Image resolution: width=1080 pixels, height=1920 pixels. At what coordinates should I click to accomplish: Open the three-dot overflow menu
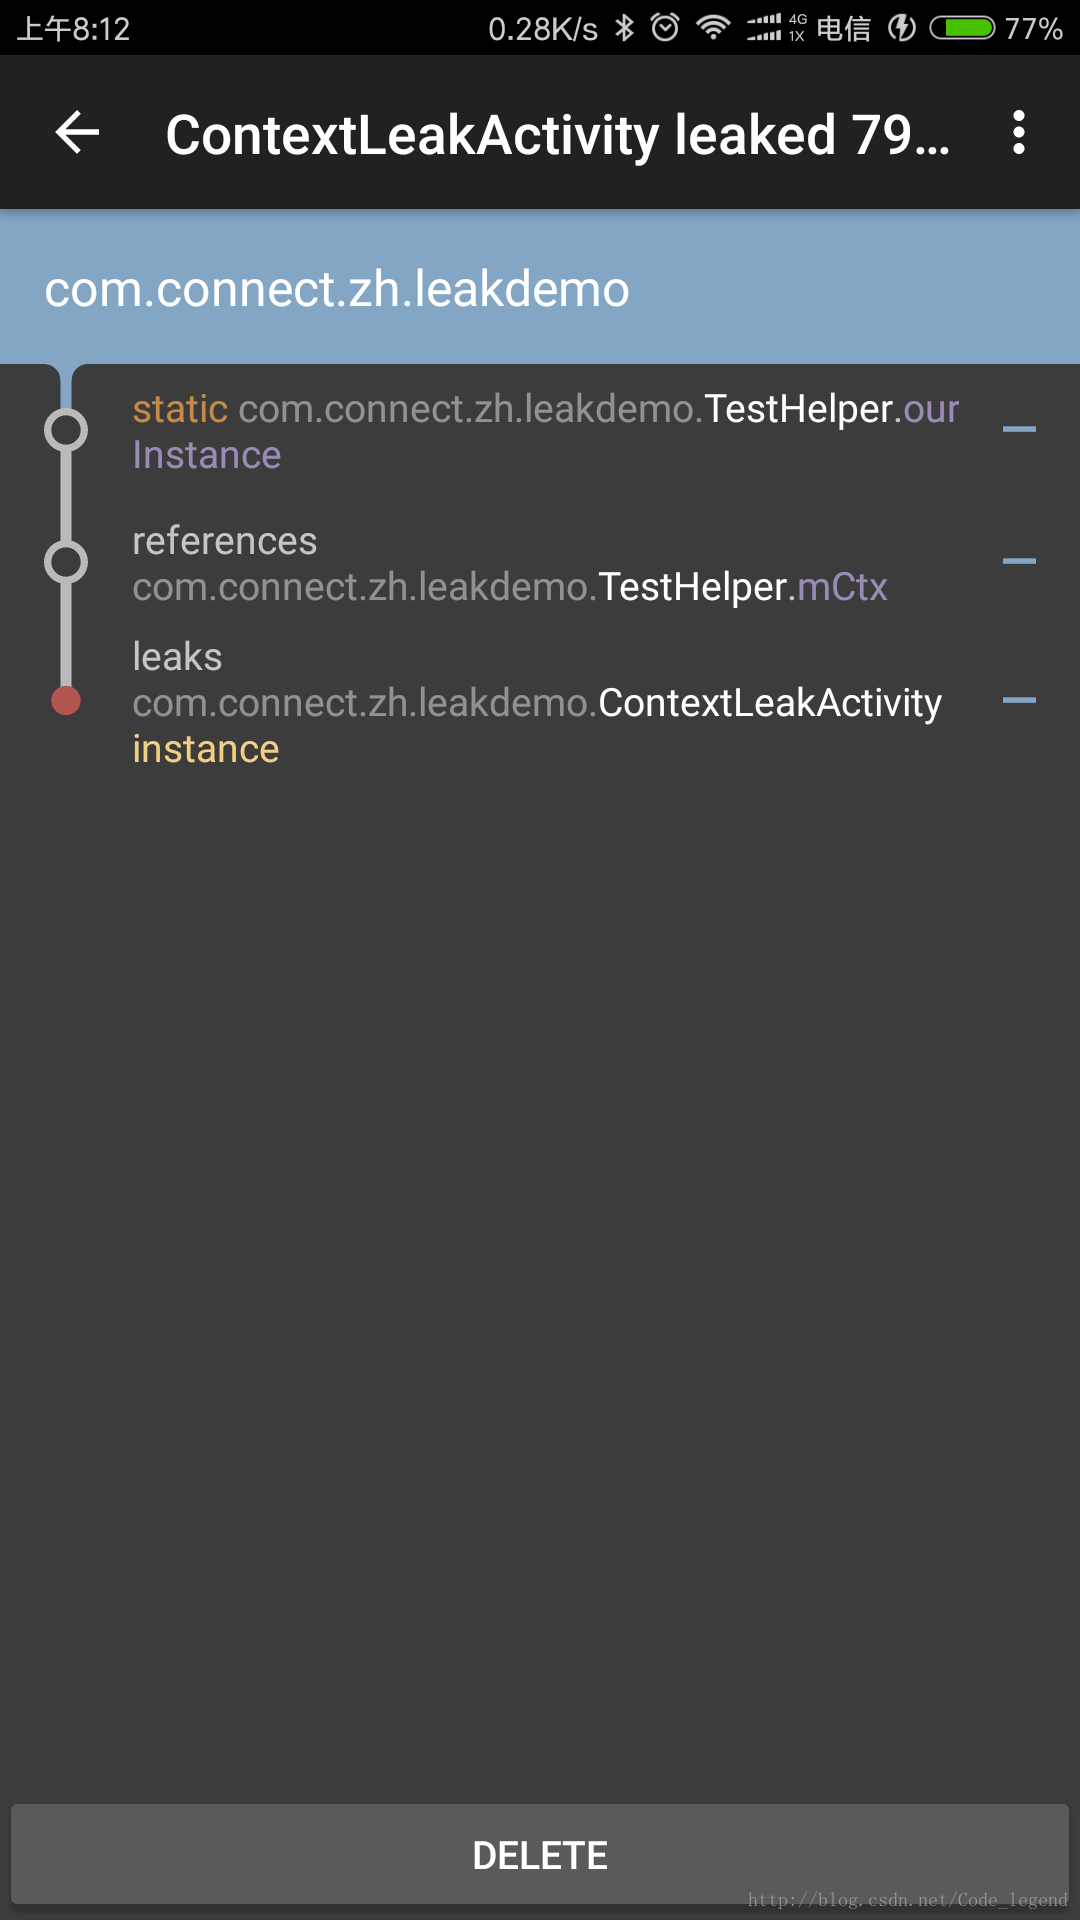tap(1018, 133)
